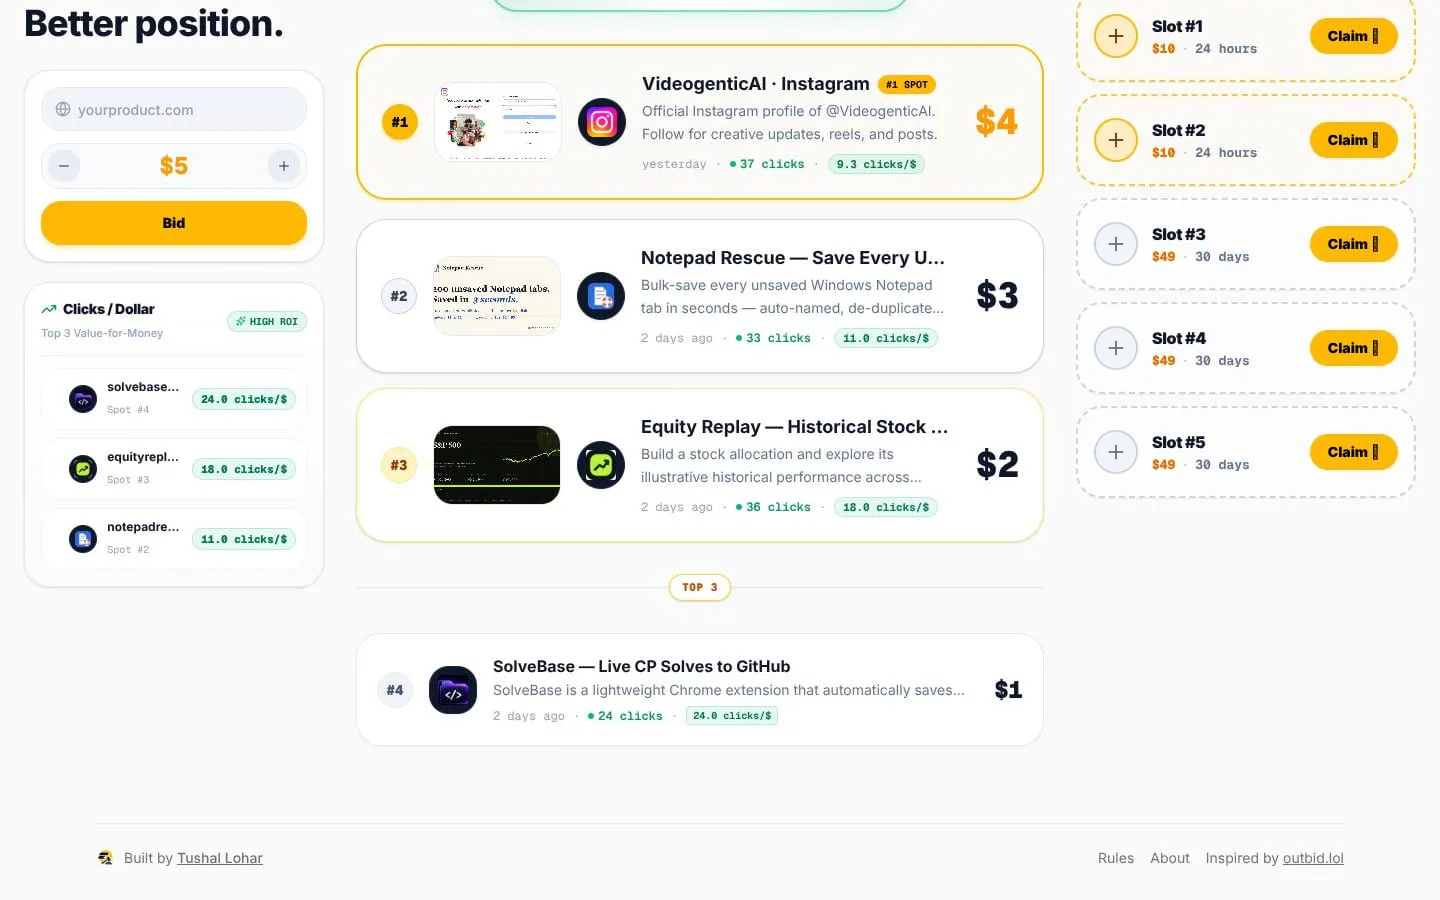Click the 9.3 clicks/$ badge
This screenshot has width=1440, height=900.
pos(877,165)
